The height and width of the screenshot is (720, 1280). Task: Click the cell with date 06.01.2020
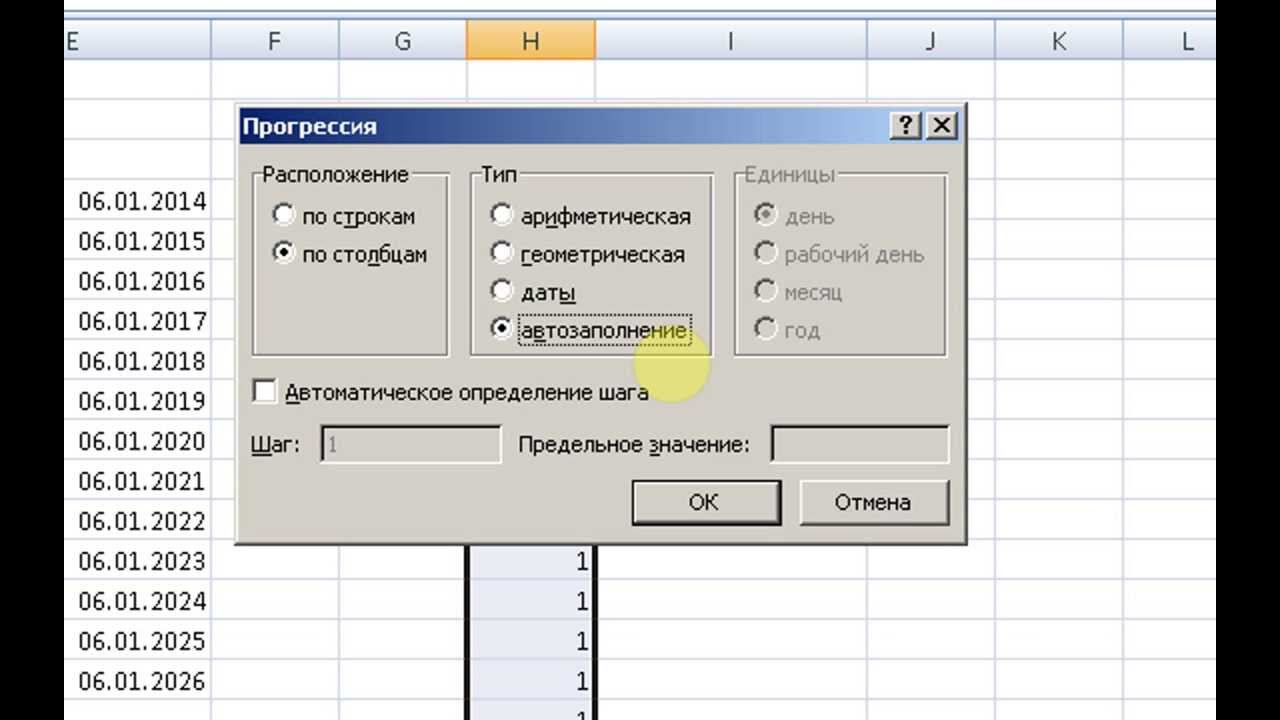click(x=138, y=441)
